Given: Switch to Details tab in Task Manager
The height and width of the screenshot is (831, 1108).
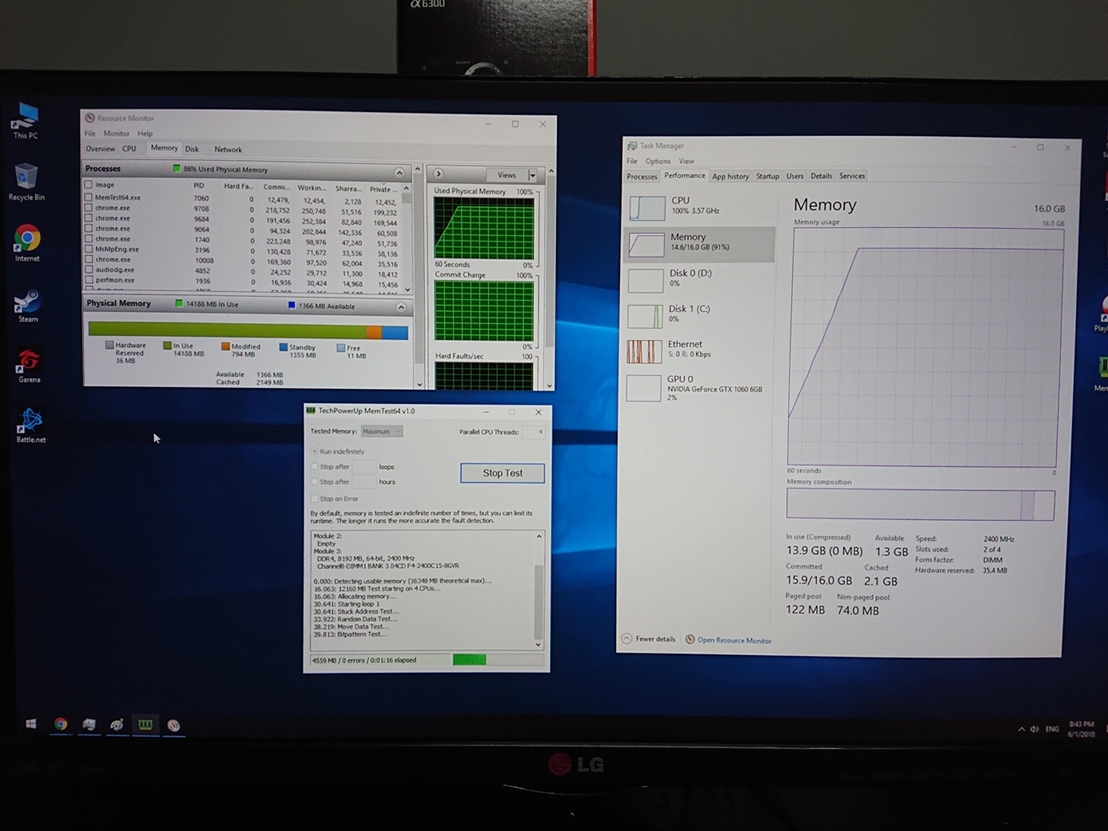Looking at the screenshot, I should click(x=821, y=176).
